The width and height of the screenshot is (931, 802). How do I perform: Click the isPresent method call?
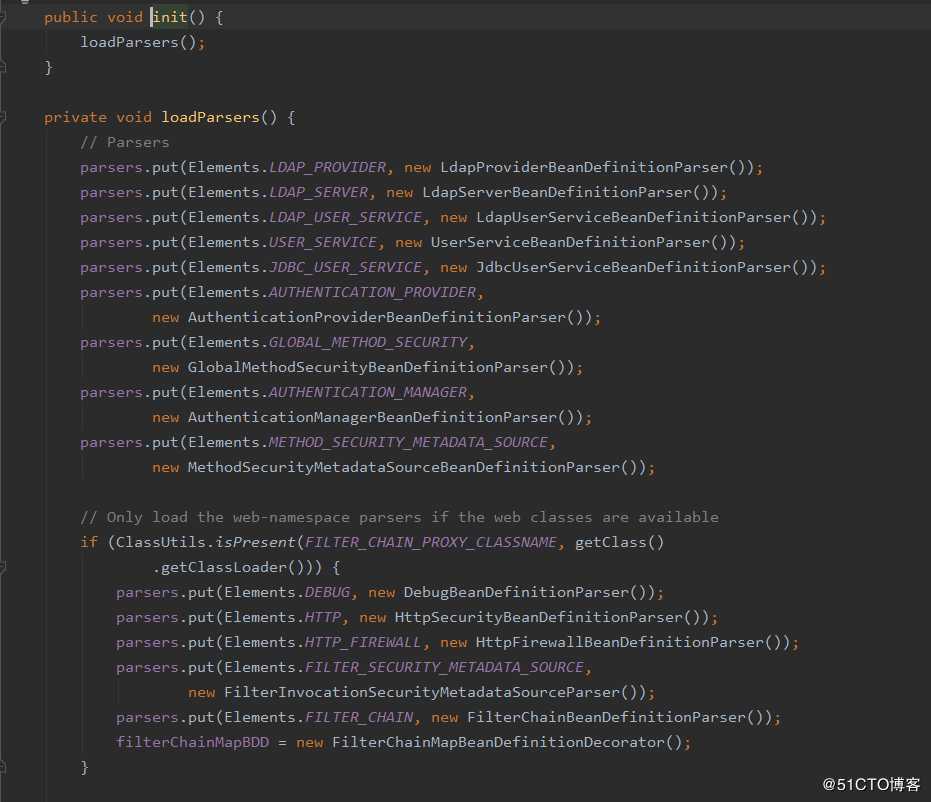click(x=255, y=542)
